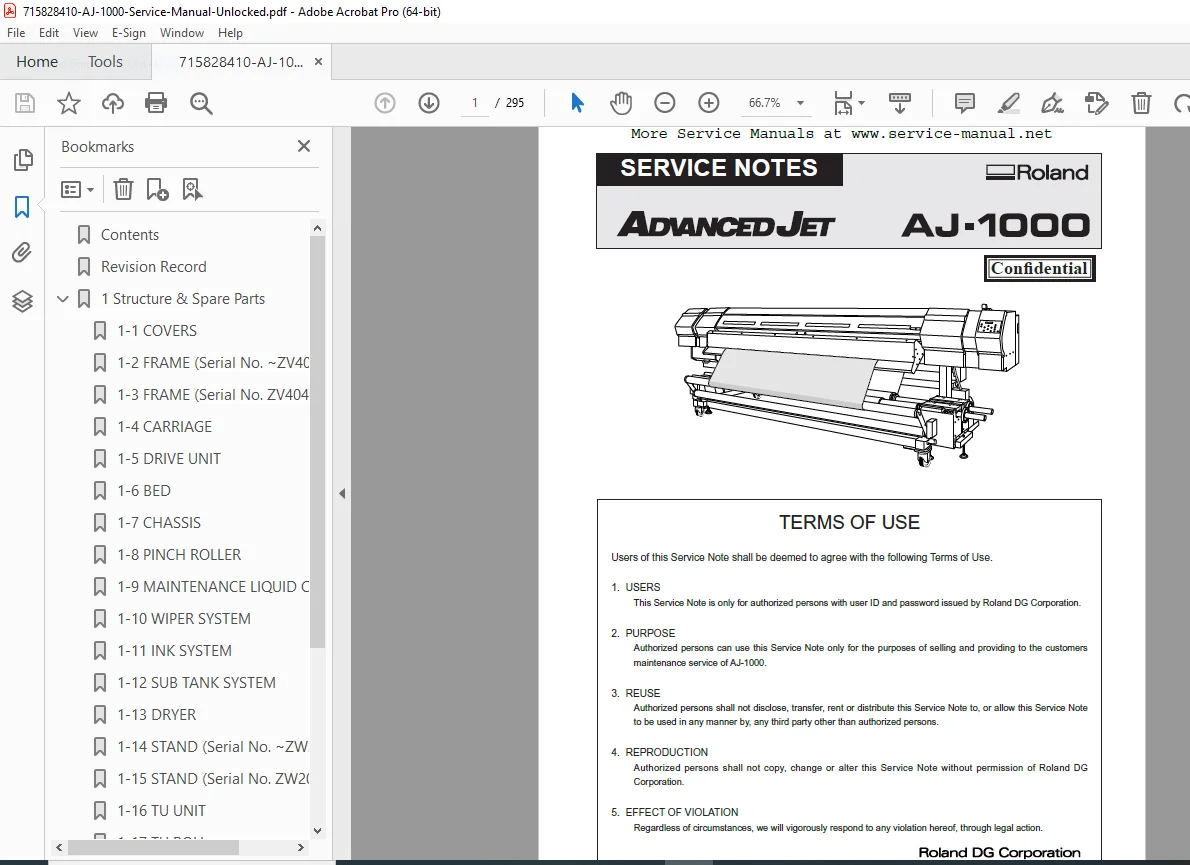Image resolution: width=1190 pixels, height=865 pixels.
Task: Click the upload to cloud icon
Action: coord(113,102)
